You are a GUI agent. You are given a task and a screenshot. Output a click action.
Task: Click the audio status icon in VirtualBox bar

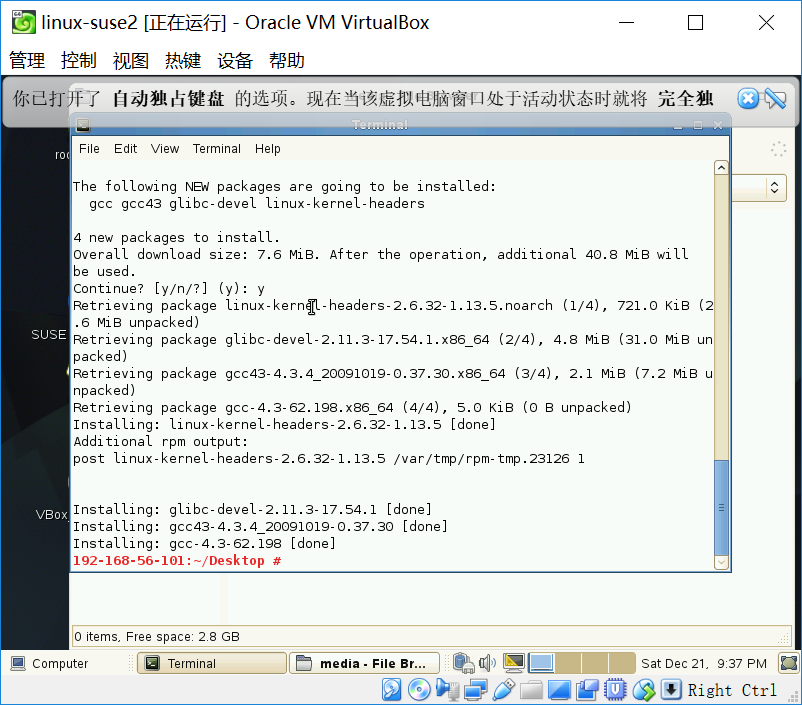click(447, 690)
